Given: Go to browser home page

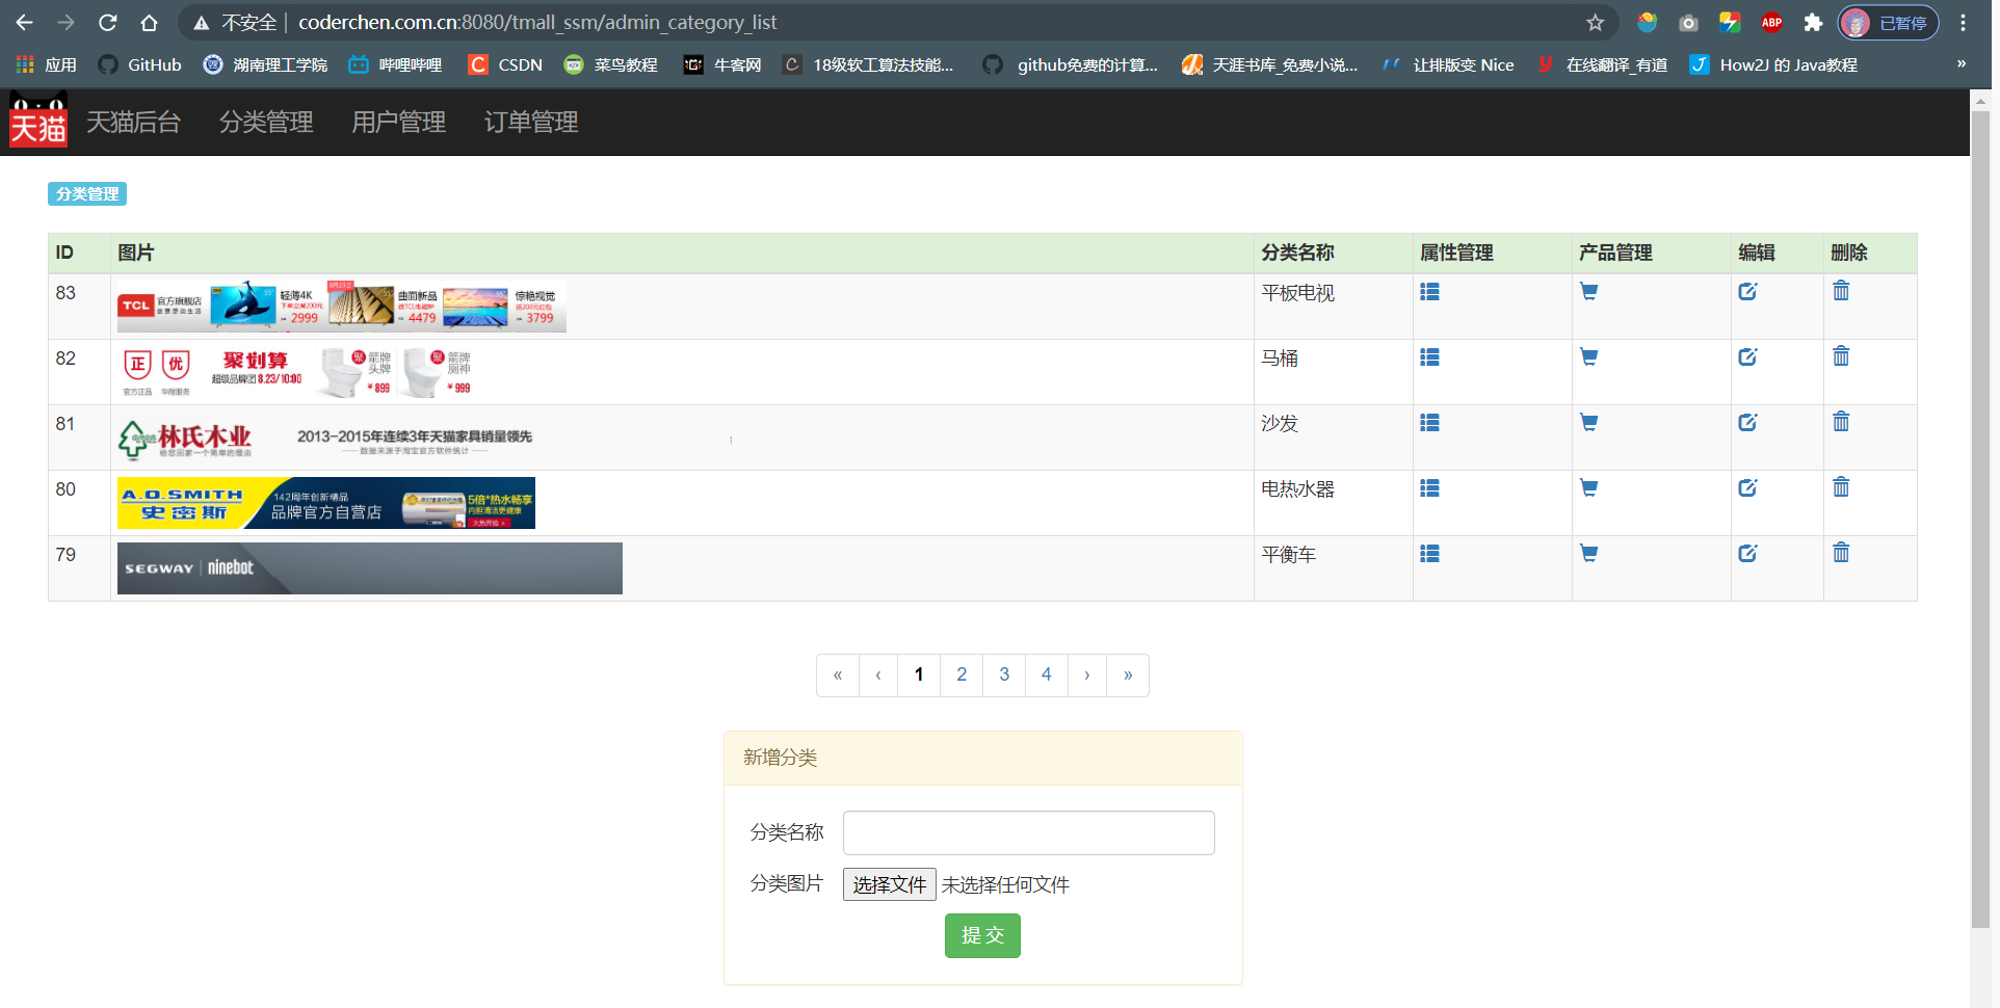Looking at the screenshot, I should point(149,22).
